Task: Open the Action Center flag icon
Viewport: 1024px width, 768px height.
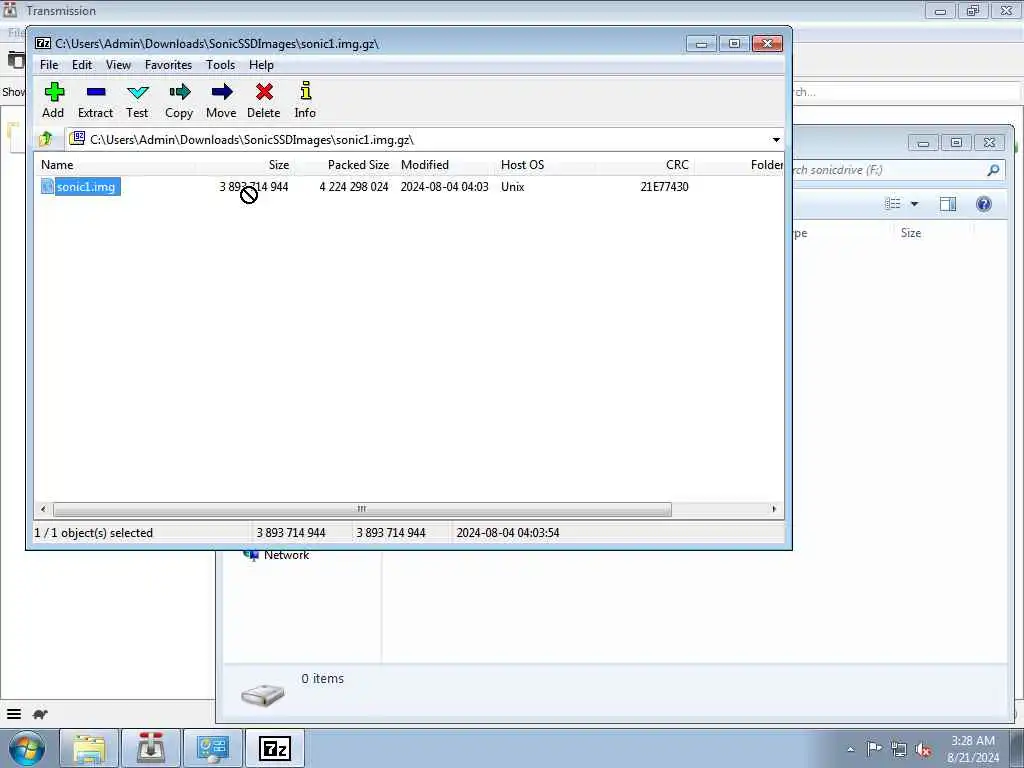Action: pos(874,749)
